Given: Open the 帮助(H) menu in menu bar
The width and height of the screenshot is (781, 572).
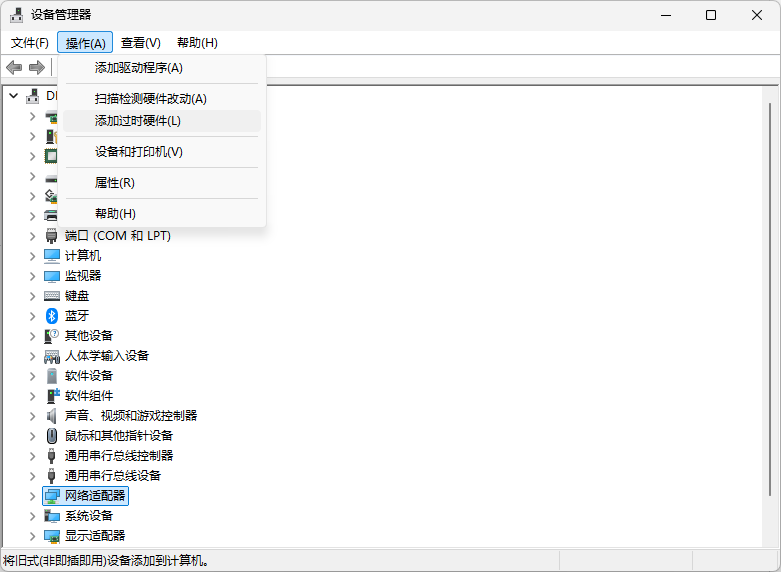Looking at the screenshot, I should point(197,43).
